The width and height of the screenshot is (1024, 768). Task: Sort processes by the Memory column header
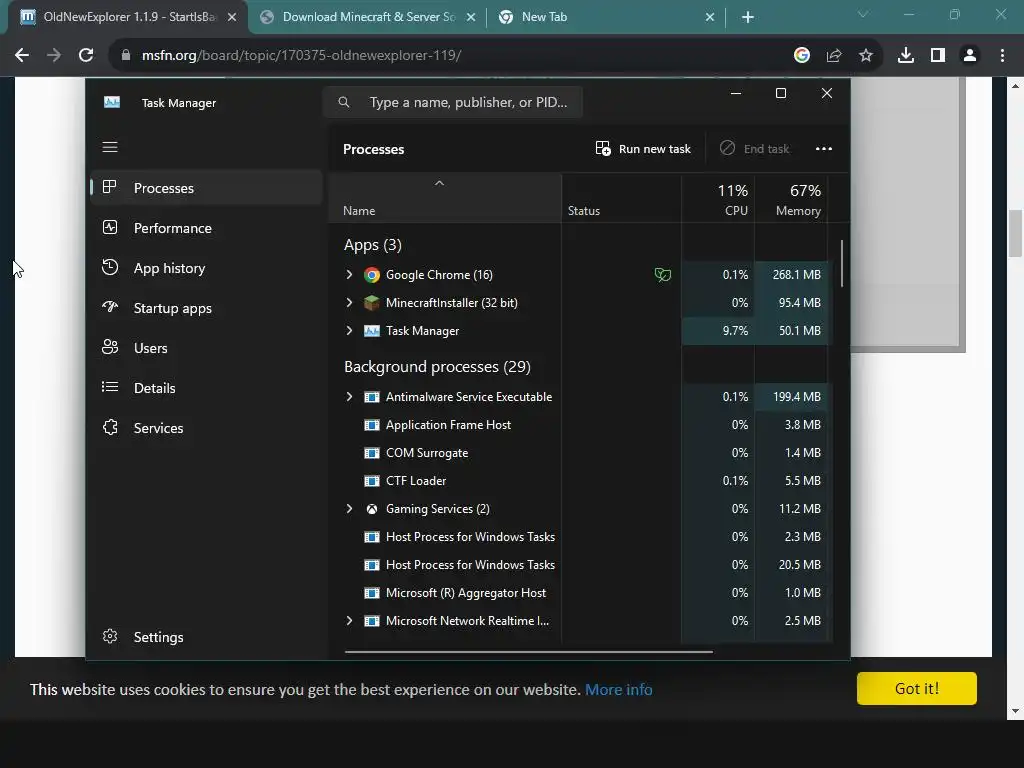tap(792, 199)
